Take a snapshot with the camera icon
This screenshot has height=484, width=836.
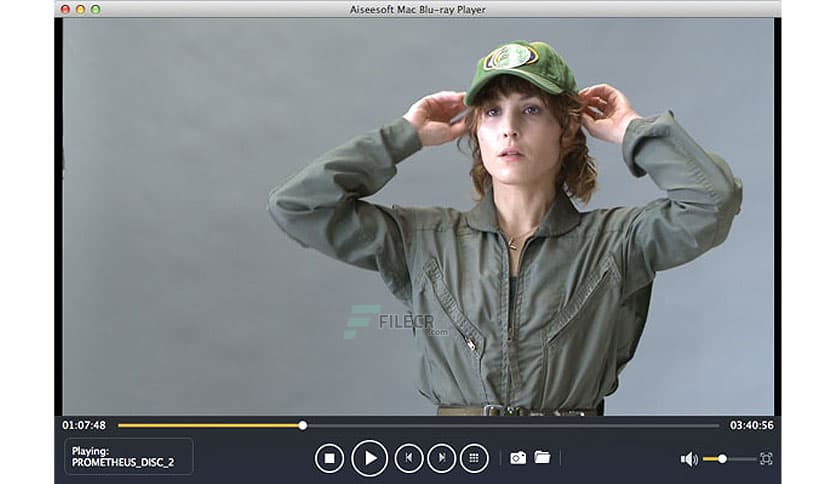518,458
